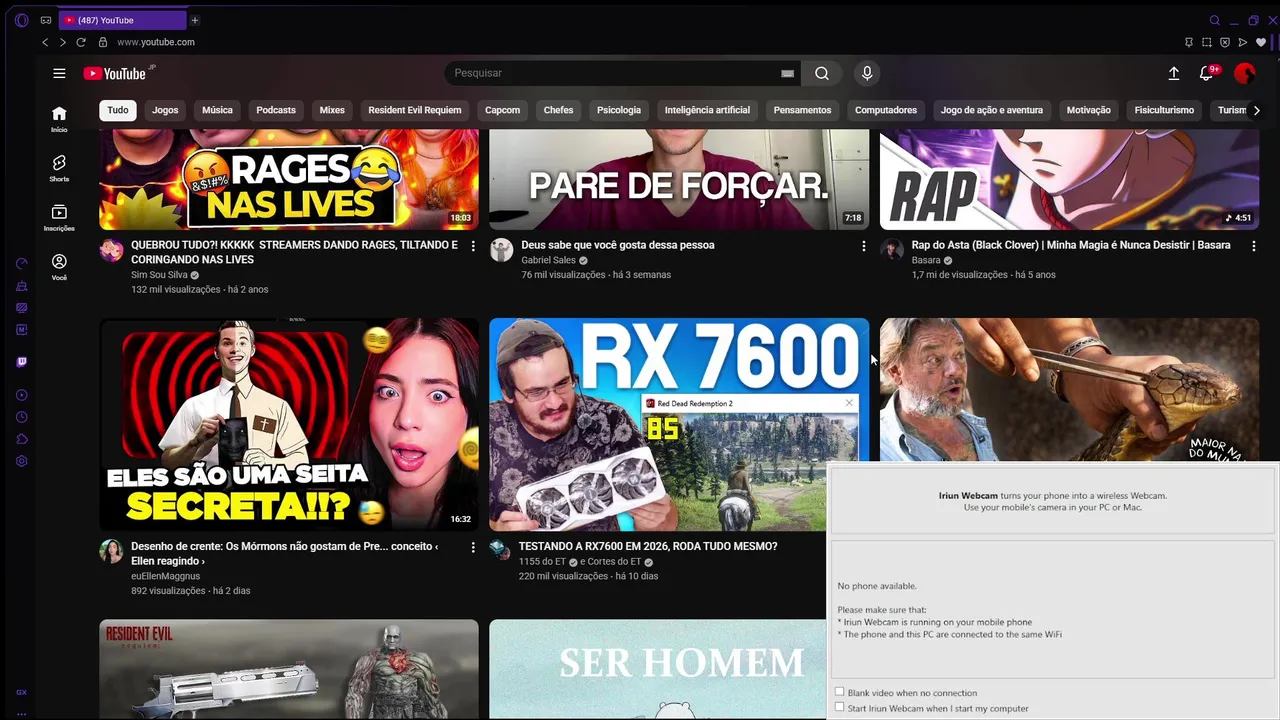Screen dimensions: 1280x720
Task: Open GX Control speedometer in sidebar
Action: tap(21, 264)
